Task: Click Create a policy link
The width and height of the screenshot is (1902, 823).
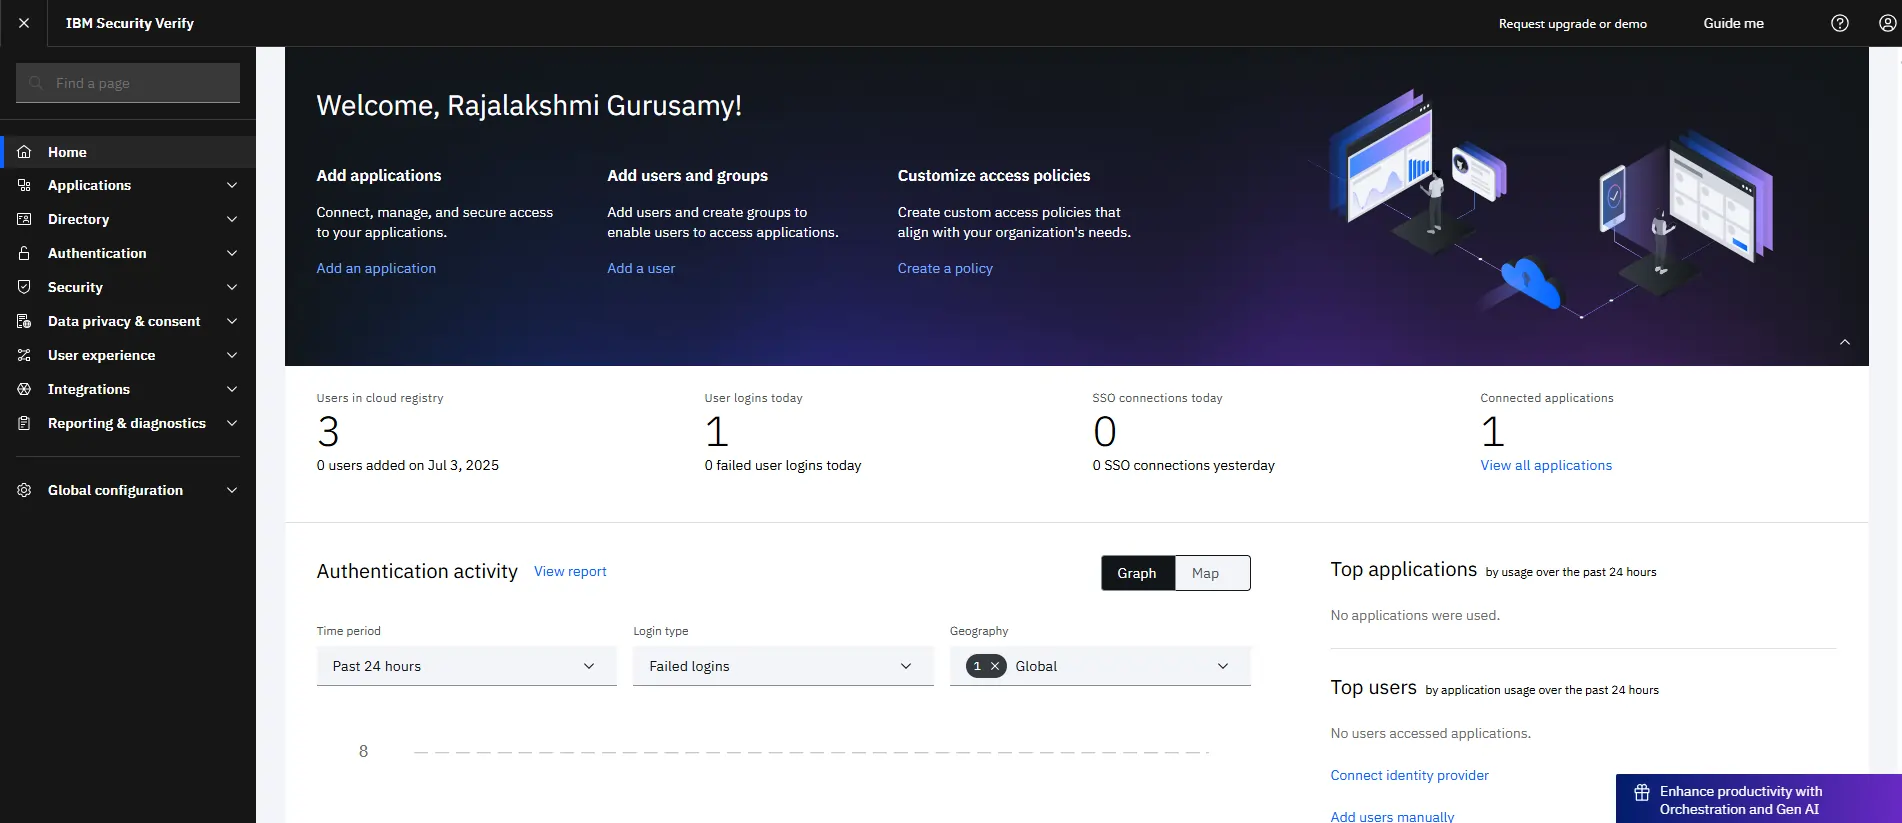Action: (945, 268)
